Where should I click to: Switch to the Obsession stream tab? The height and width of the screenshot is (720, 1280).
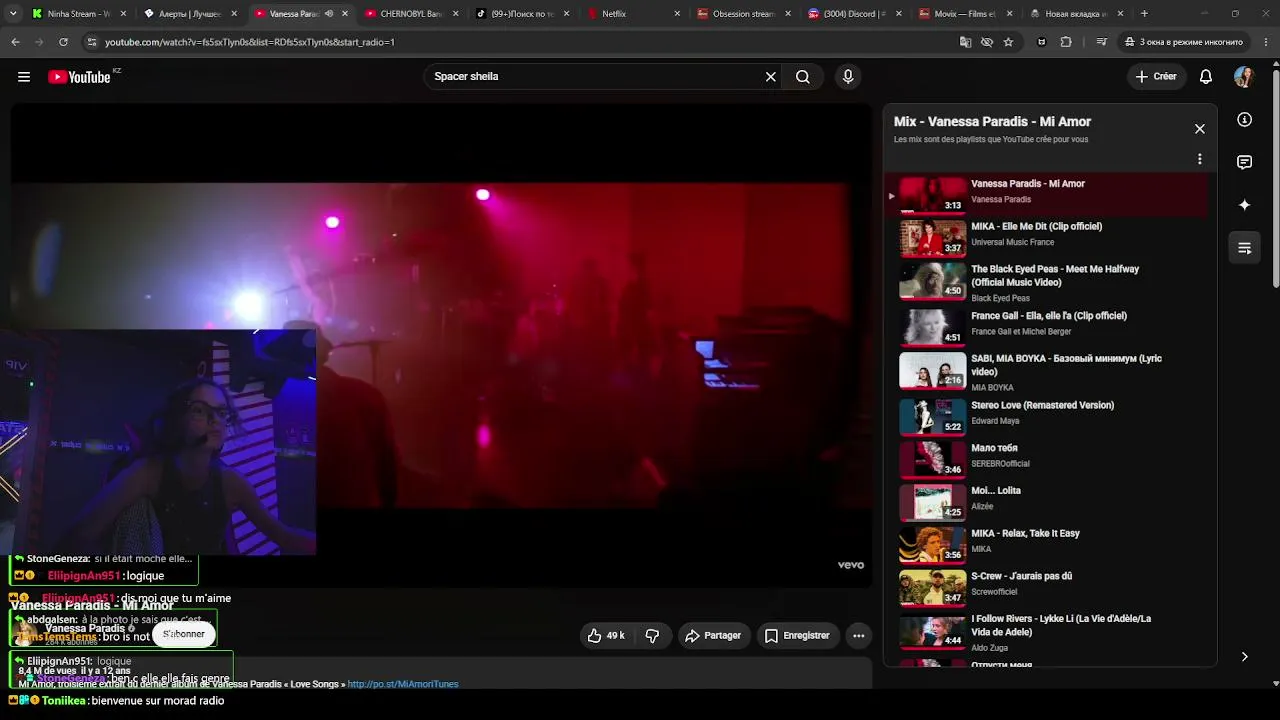click(743, 14)
